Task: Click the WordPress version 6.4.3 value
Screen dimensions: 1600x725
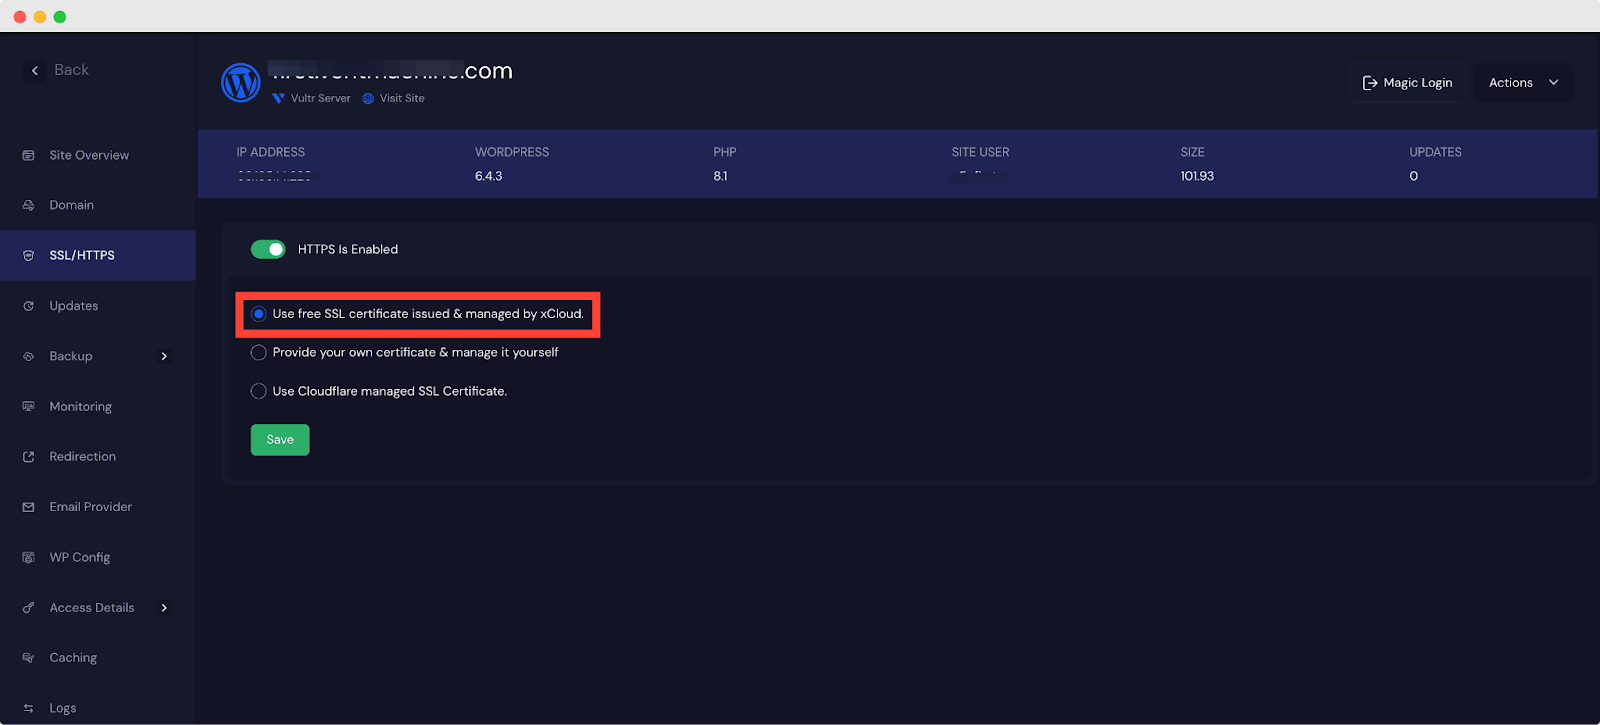Action: pos(489,176)
